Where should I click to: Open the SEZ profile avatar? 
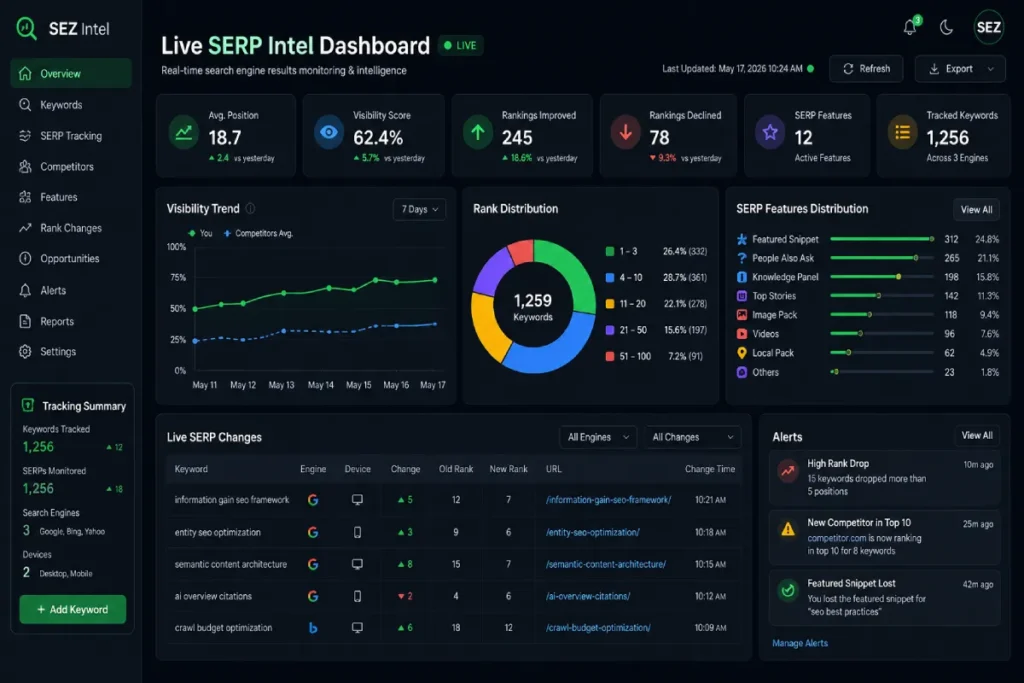tap(988, 27)
